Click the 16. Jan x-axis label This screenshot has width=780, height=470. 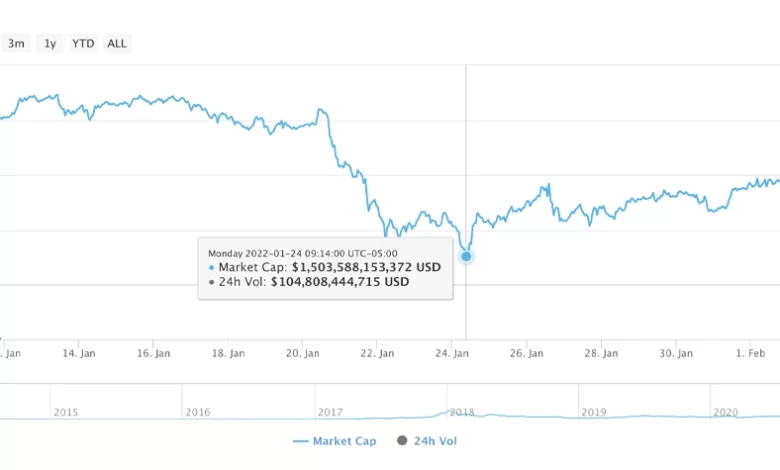click(x=154, y=353)
